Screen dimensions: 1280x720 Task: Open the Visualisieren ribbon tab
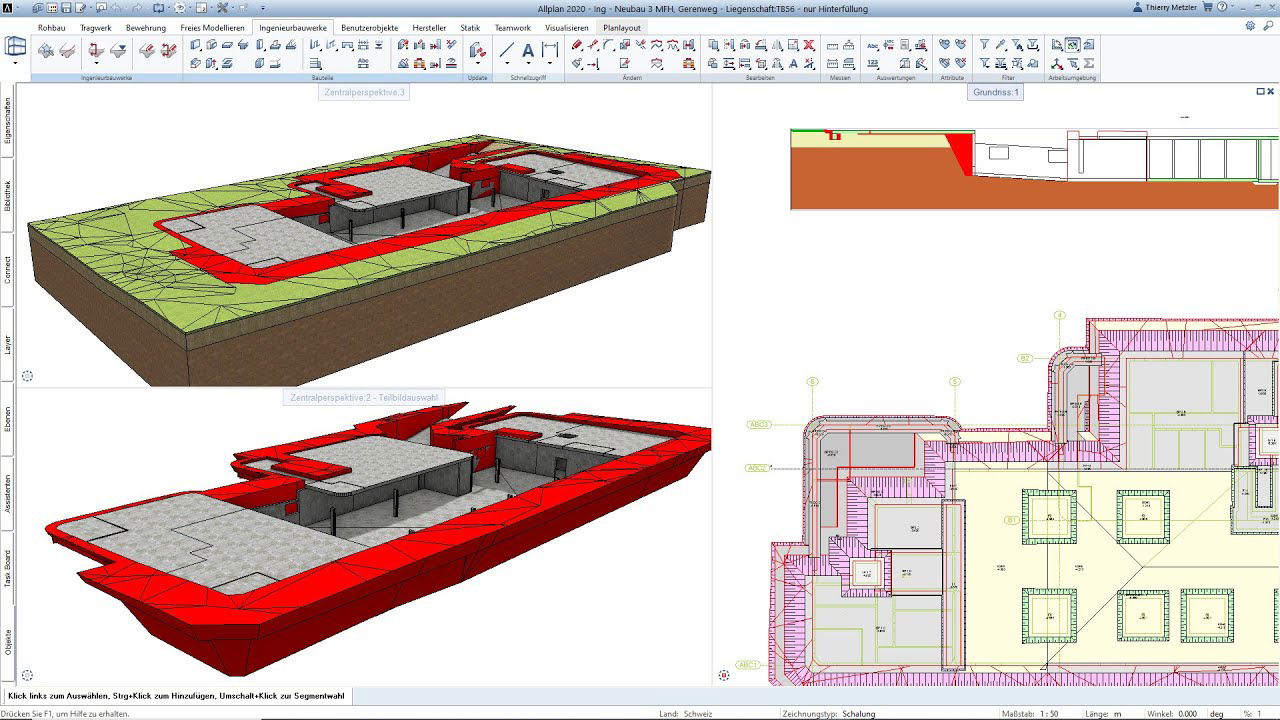point(566,27)
